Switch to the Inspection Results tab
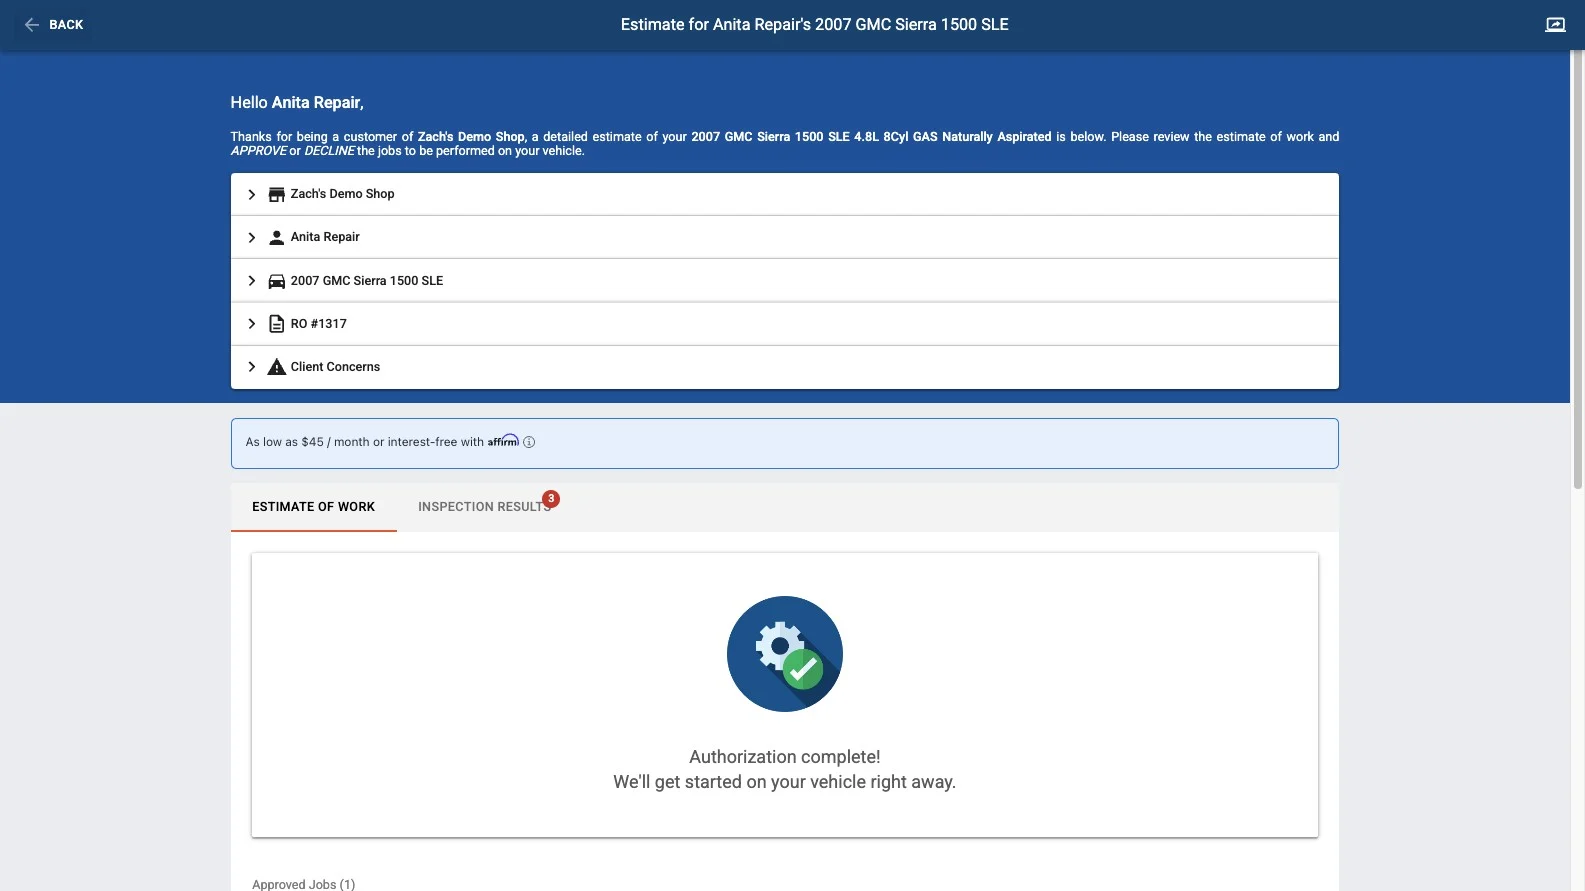The height and width of the screenshot is (891, 1585). [484, 507]
